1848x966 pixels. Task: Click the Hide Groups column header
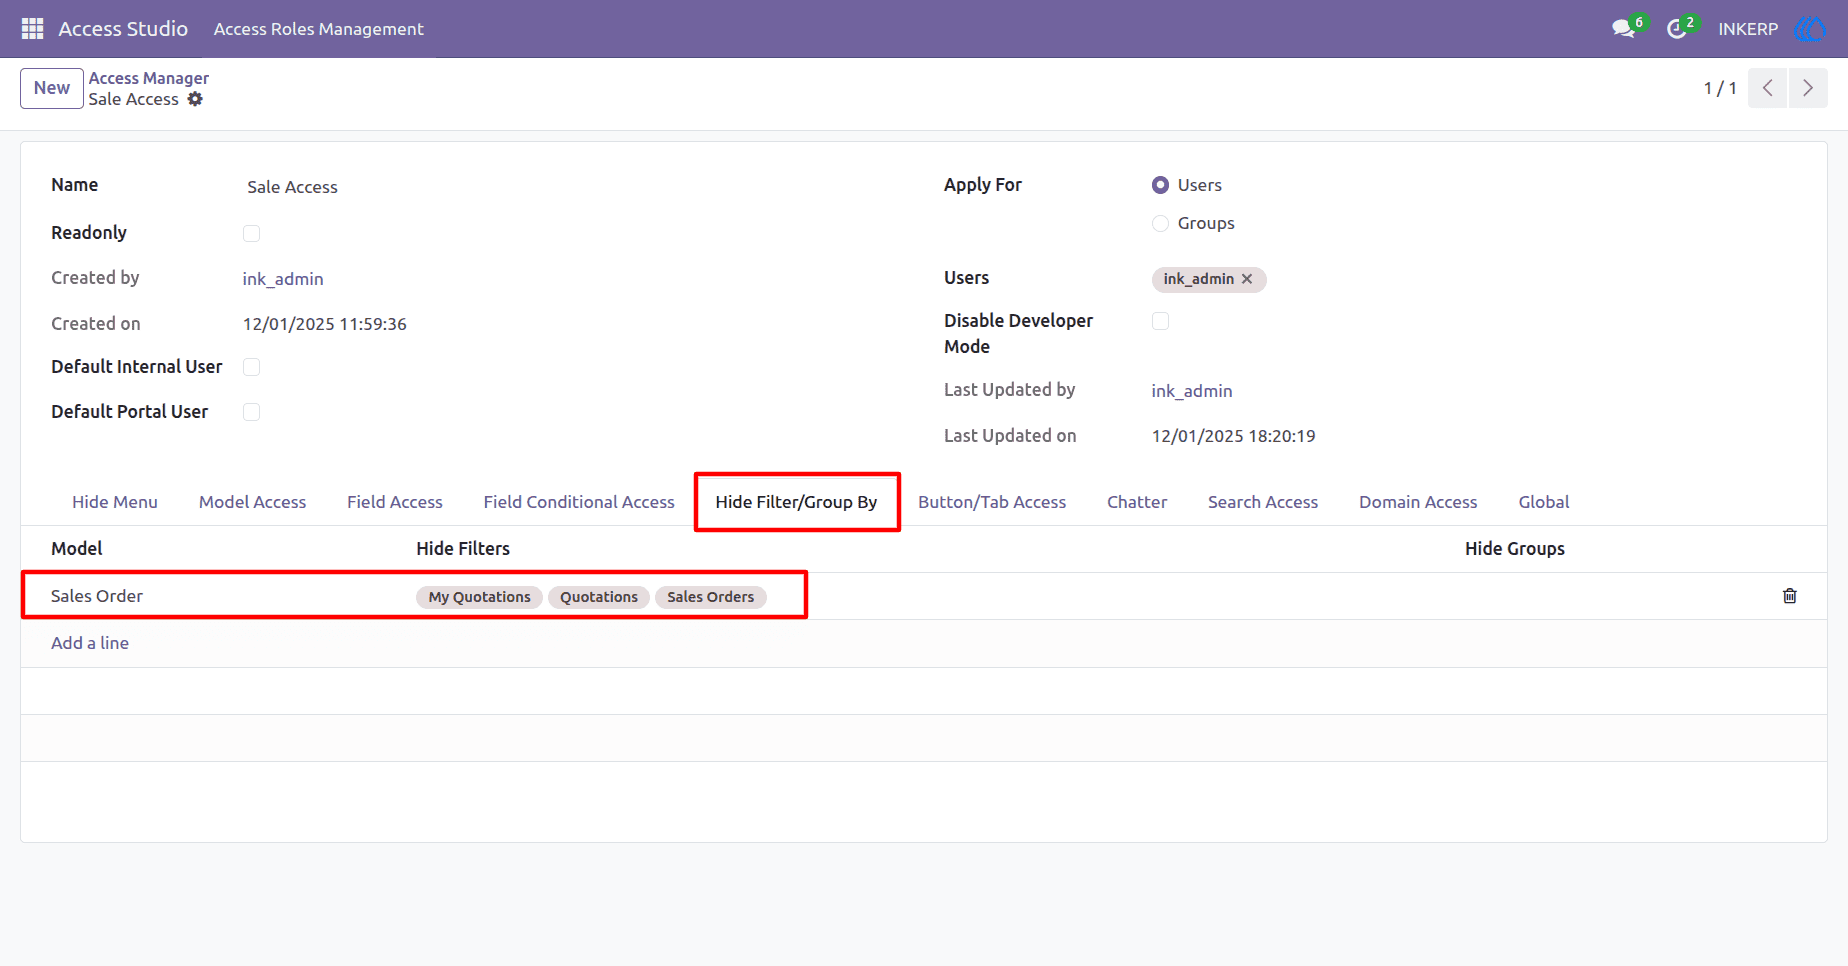point(1515,549)
